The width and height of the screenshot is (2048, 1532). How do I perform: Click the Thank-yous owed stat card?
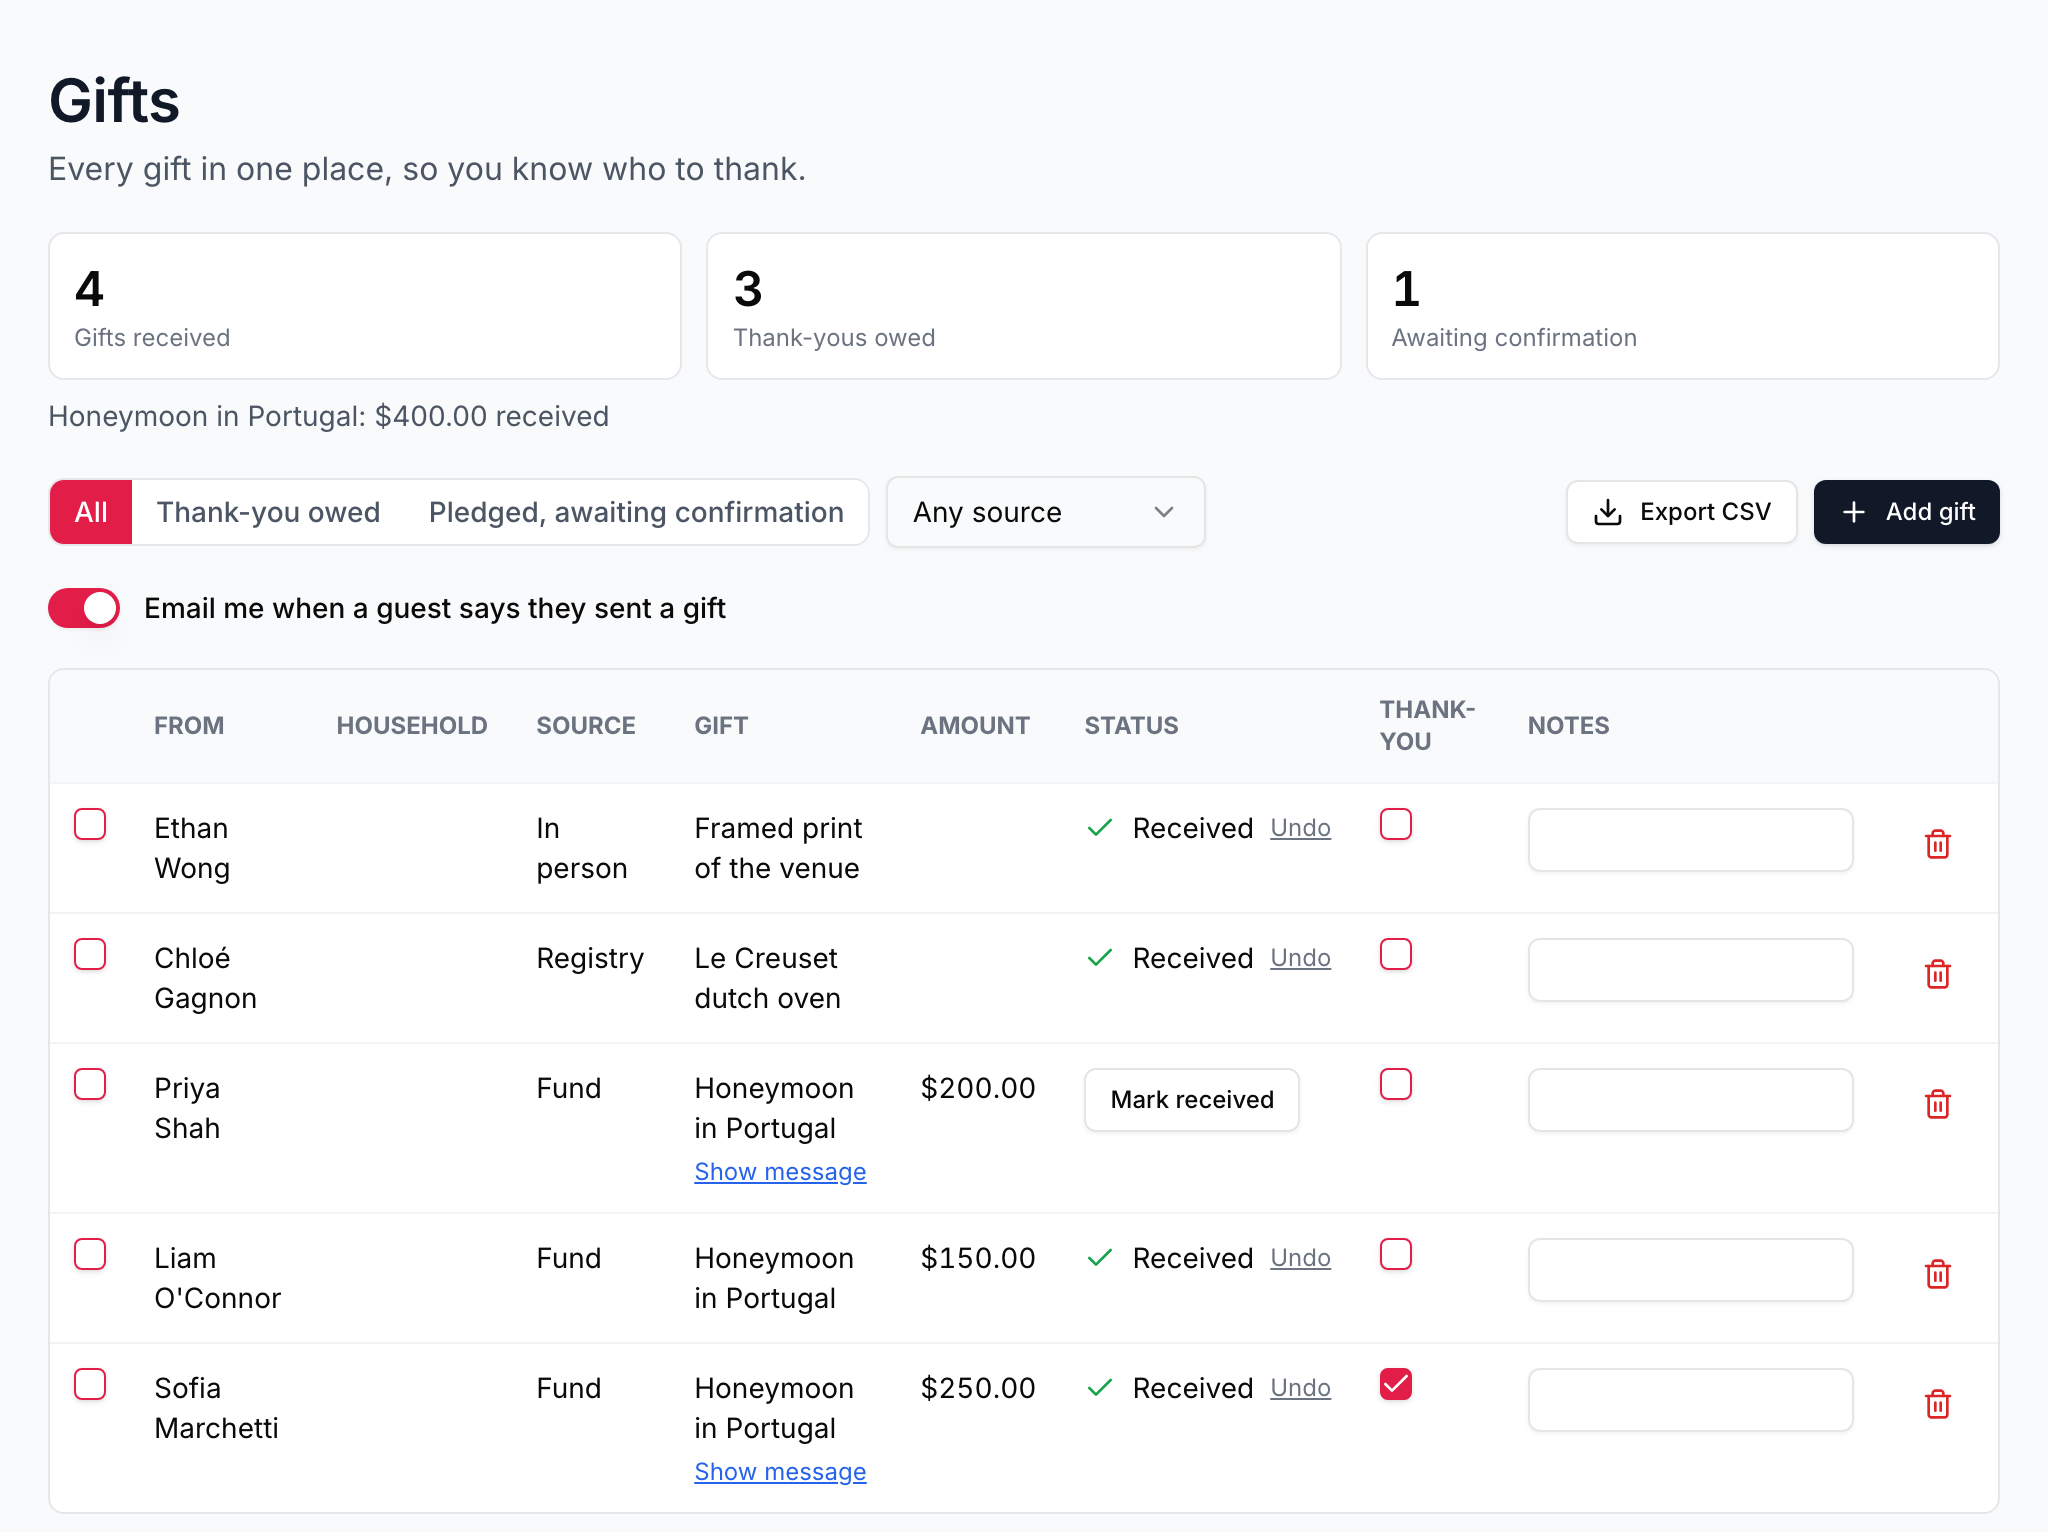coord(1023,306)
